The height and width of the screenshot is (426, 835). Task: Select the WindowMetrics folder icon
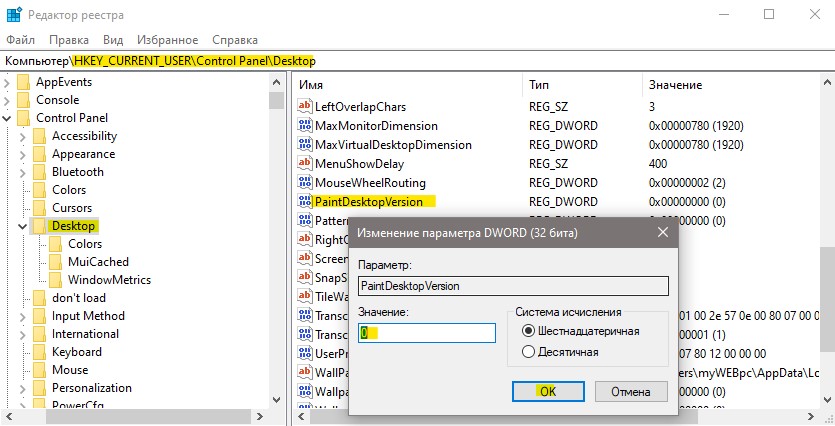click(x=55, y=280)
